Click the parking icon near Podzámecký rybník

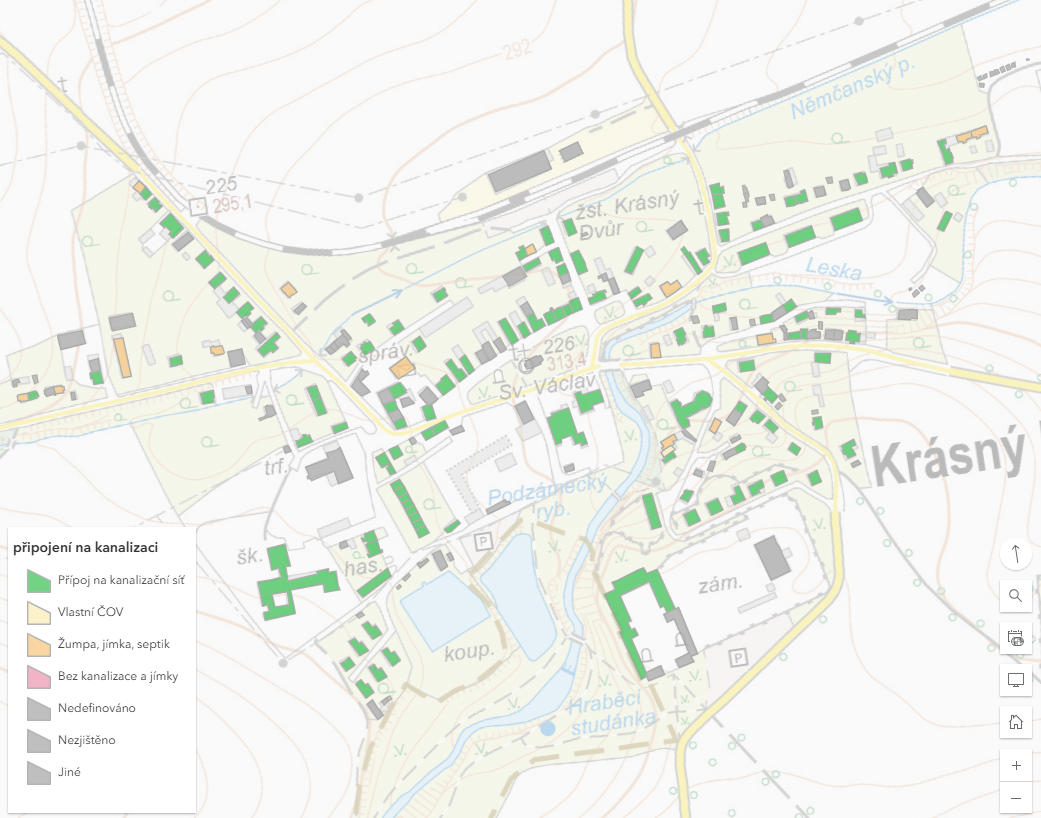(x=483, y=541)
